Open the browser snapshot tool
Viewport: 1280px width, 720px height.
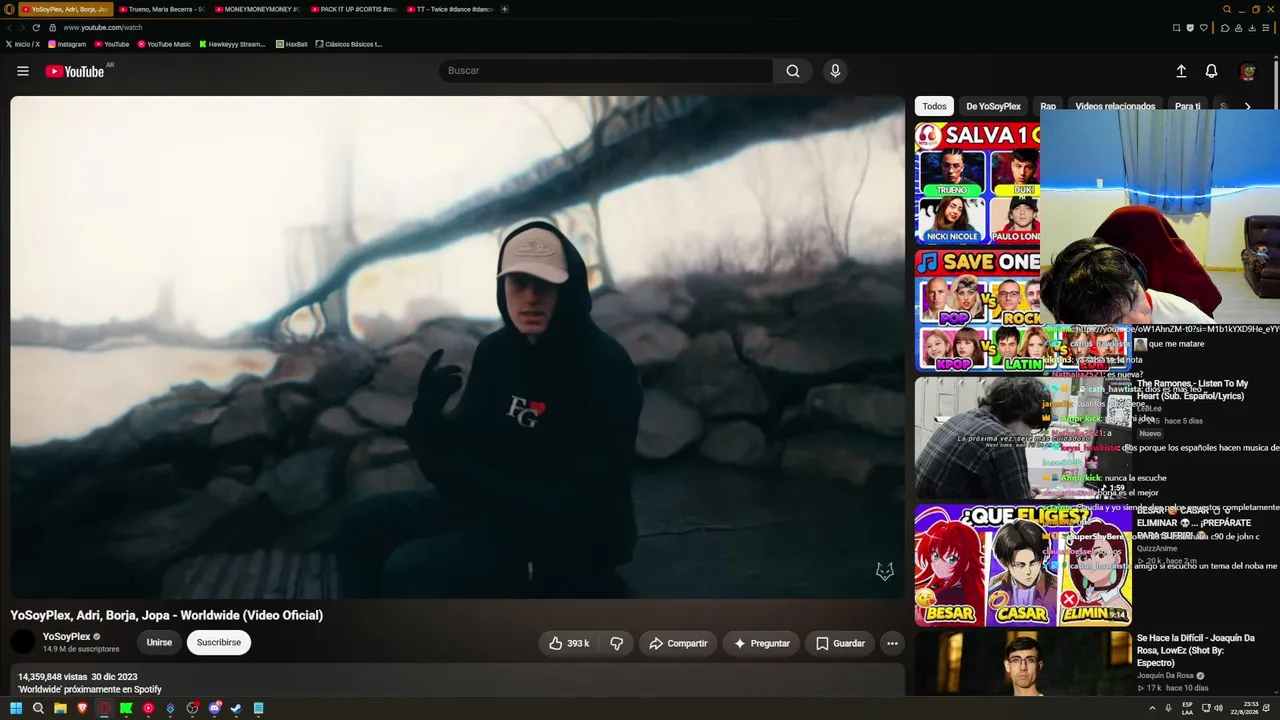(1177, 28)
